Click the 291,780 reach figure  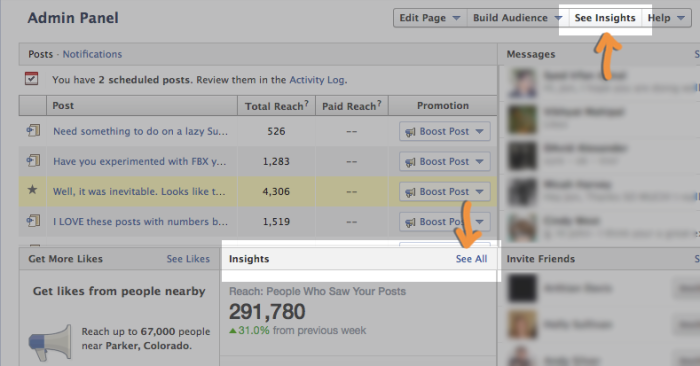267,312
